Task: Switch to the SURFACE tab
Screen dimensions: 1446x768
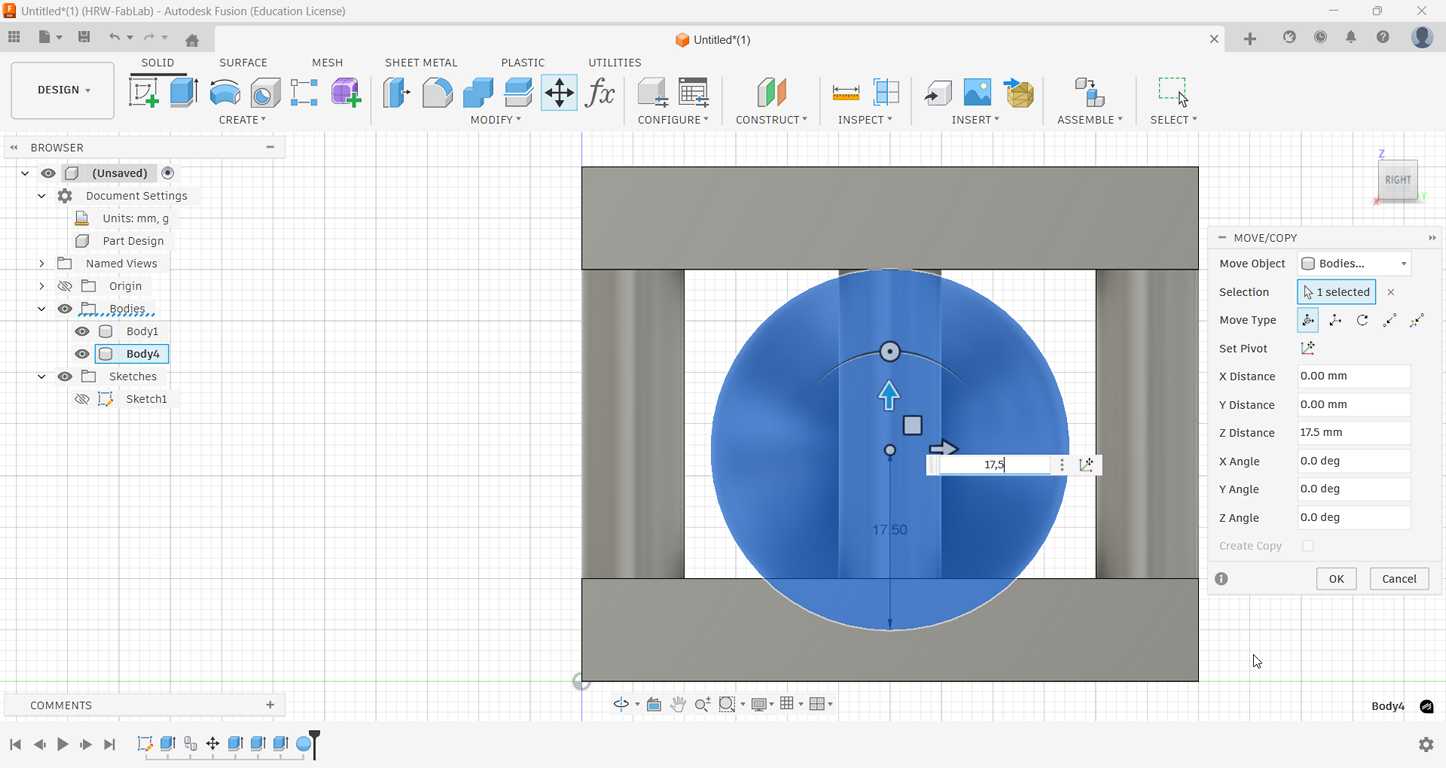Action: 243,62
